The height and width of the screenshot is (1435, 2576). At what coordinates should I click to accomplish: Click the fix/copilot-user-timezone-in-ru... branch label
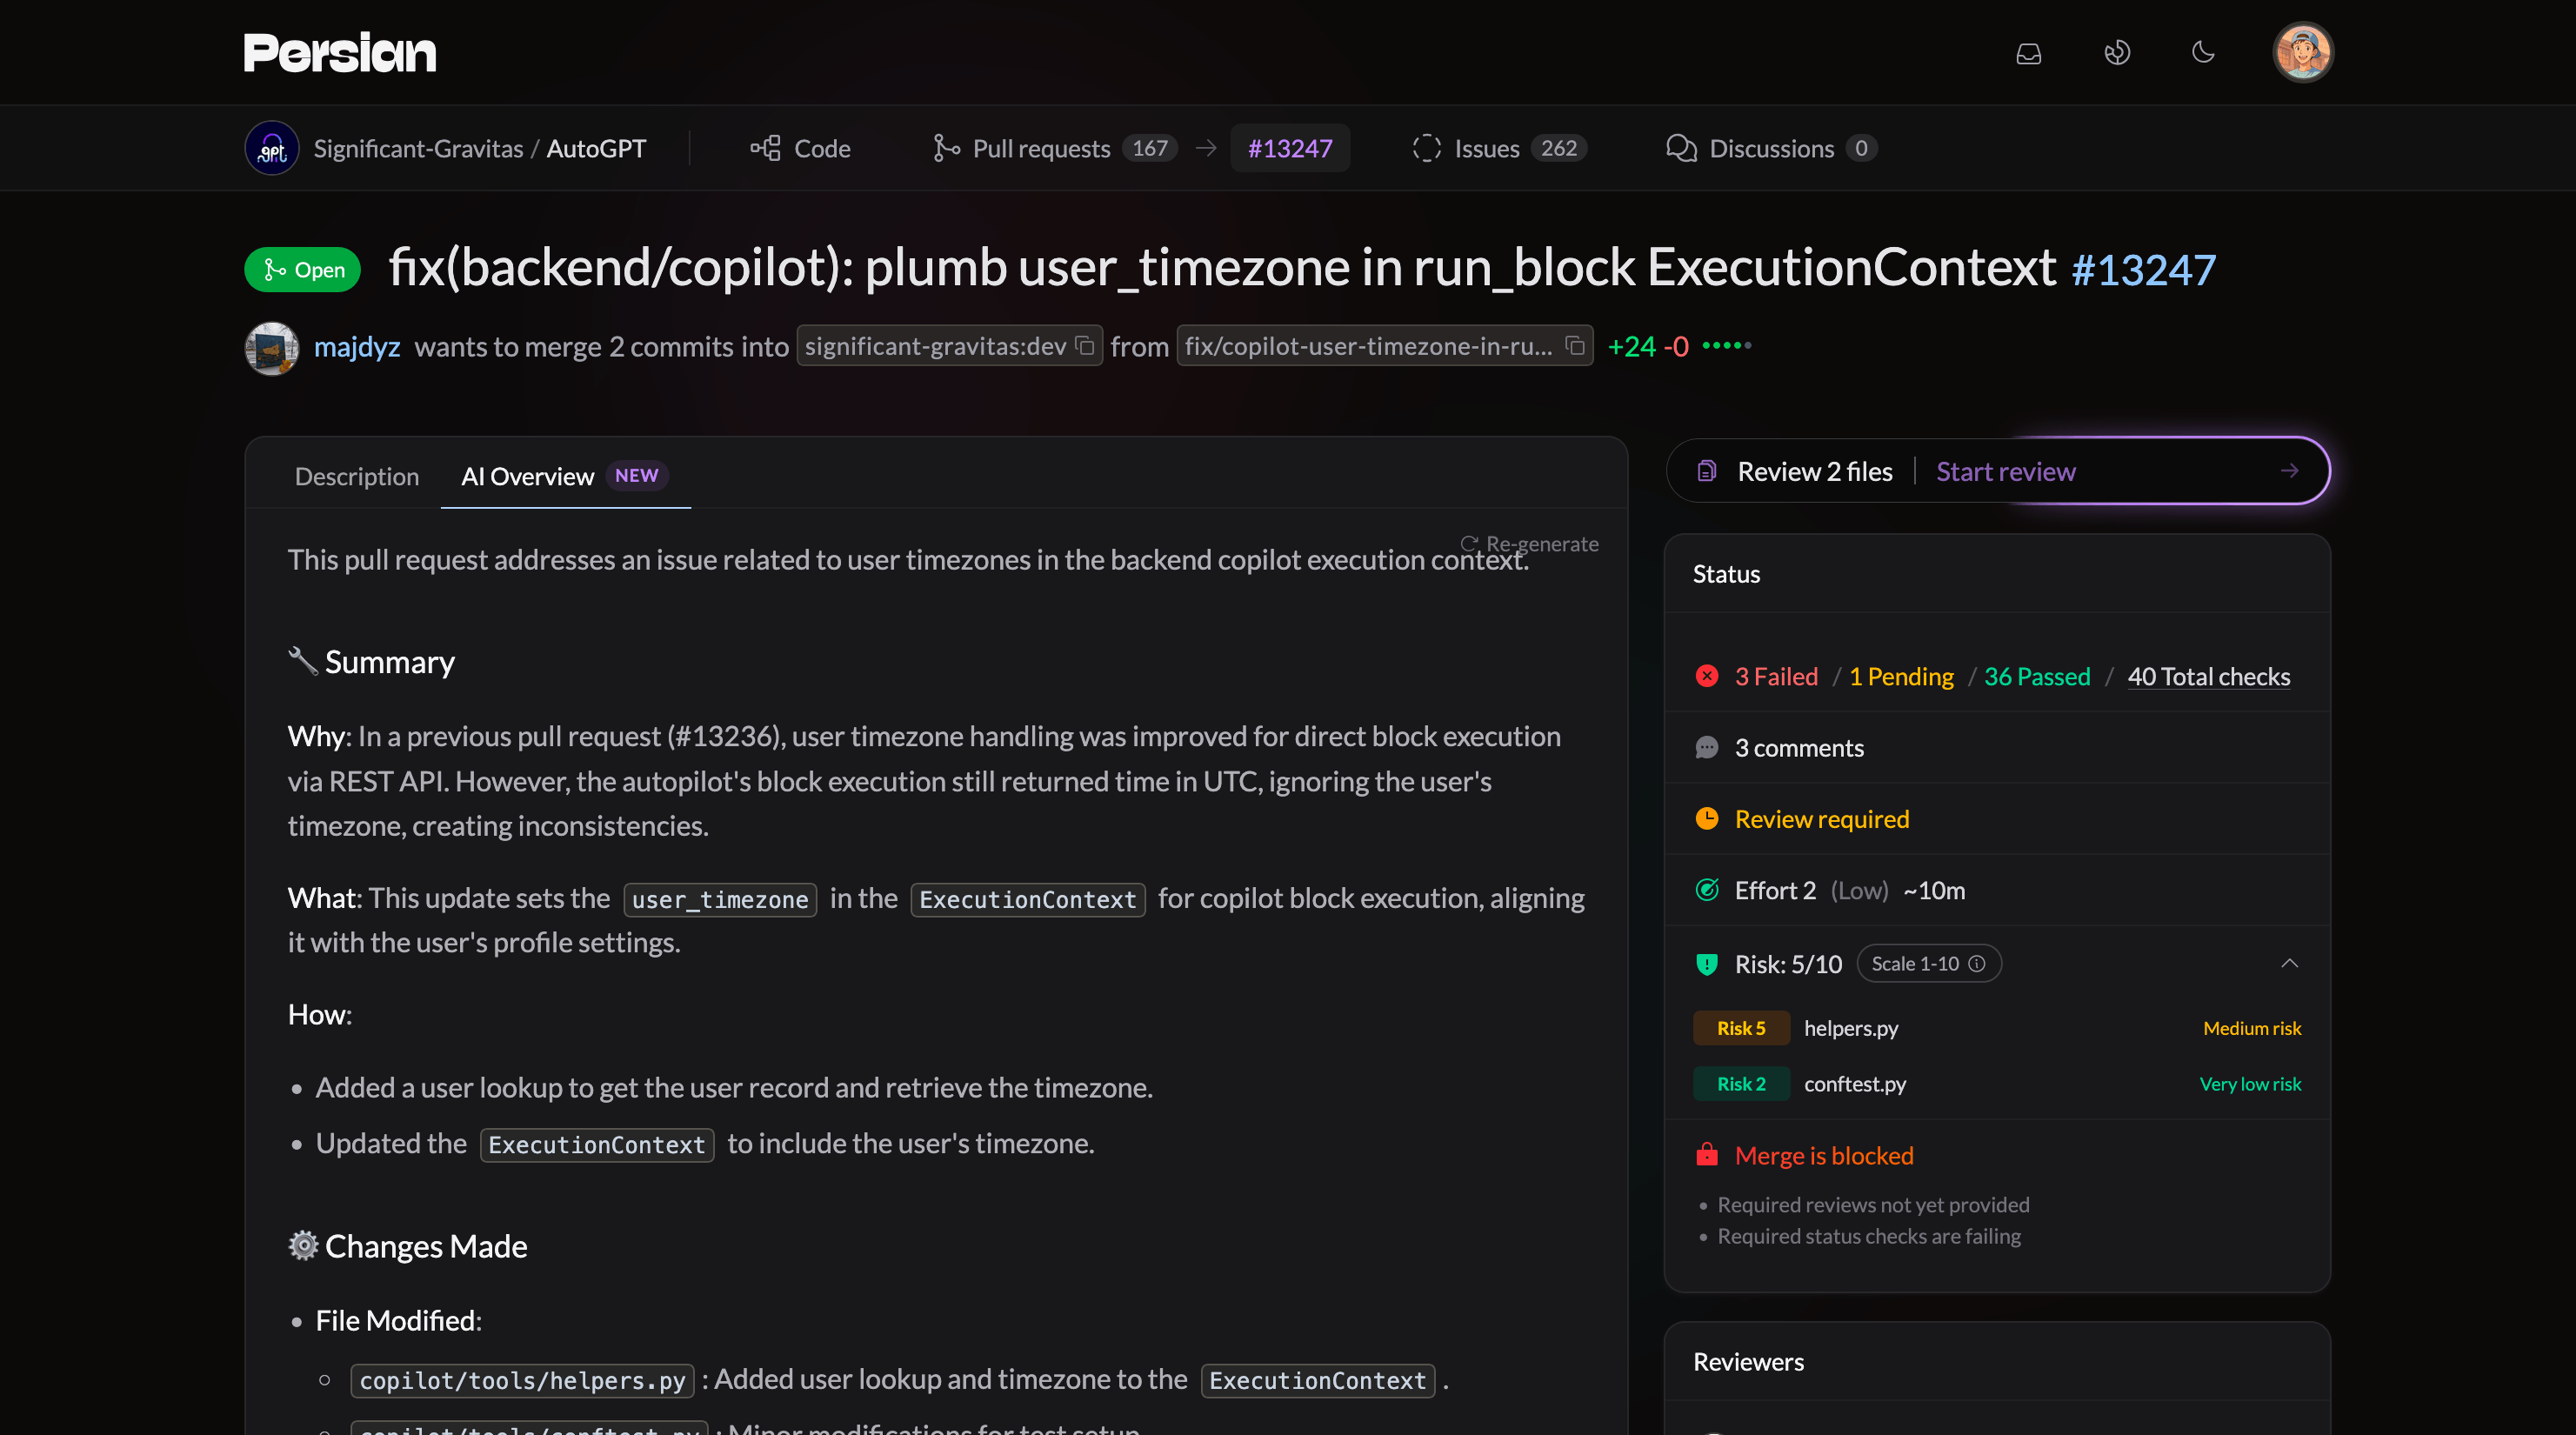click(1368, 346)
